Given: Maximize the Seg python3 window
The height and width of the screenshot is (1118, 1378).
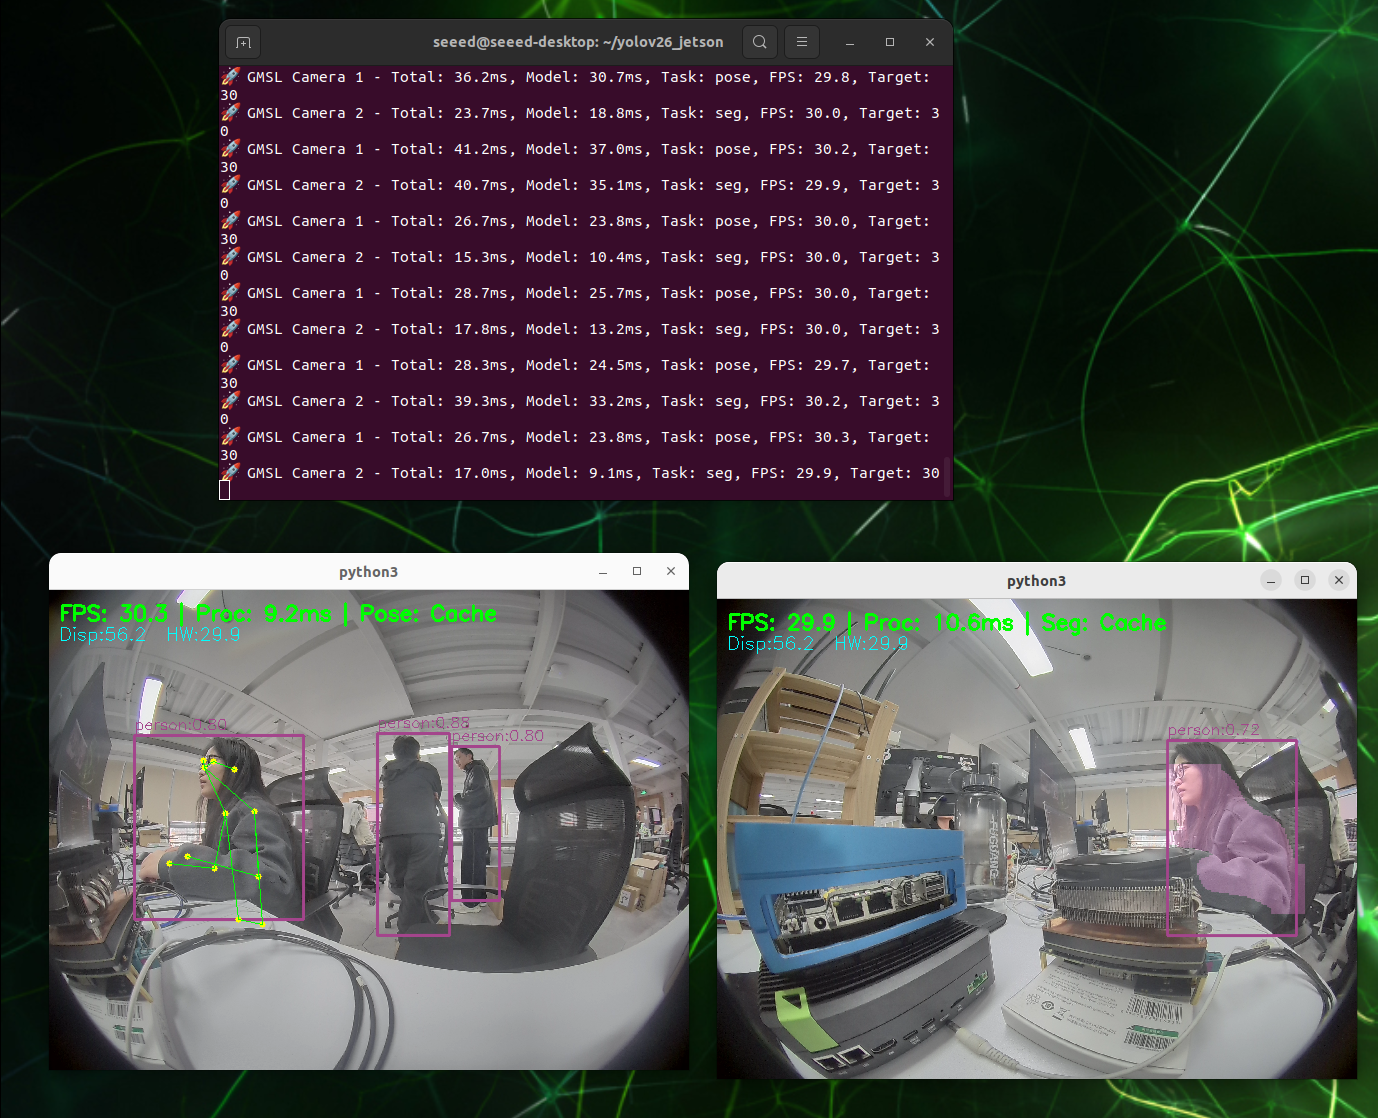Looking at the screenshot, I should click(1305, 580).
